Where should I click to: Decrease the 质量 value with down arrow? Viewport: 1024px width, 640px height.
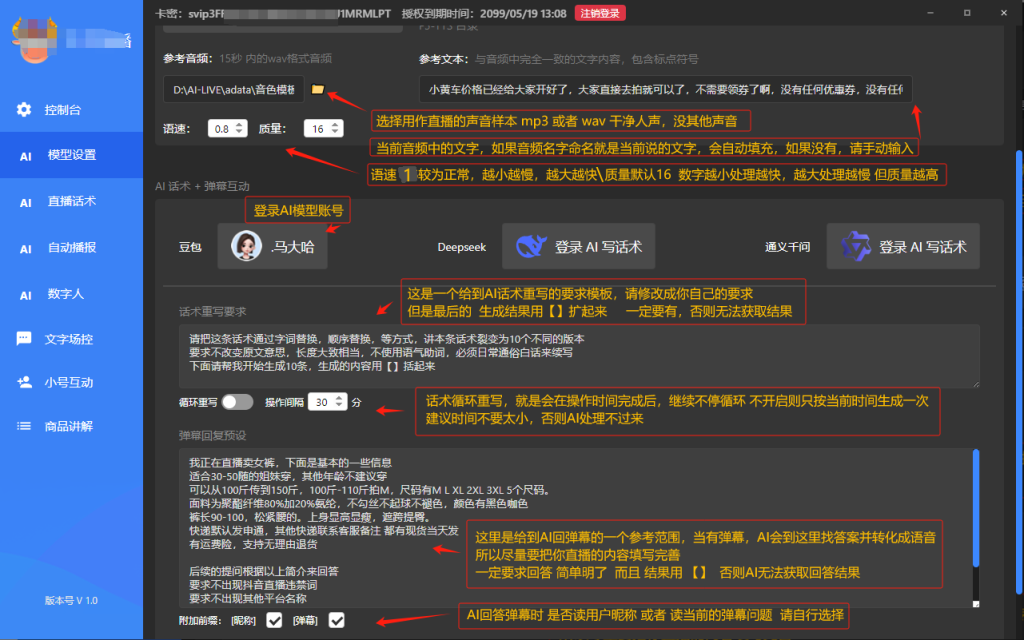(x=335, y=132)
